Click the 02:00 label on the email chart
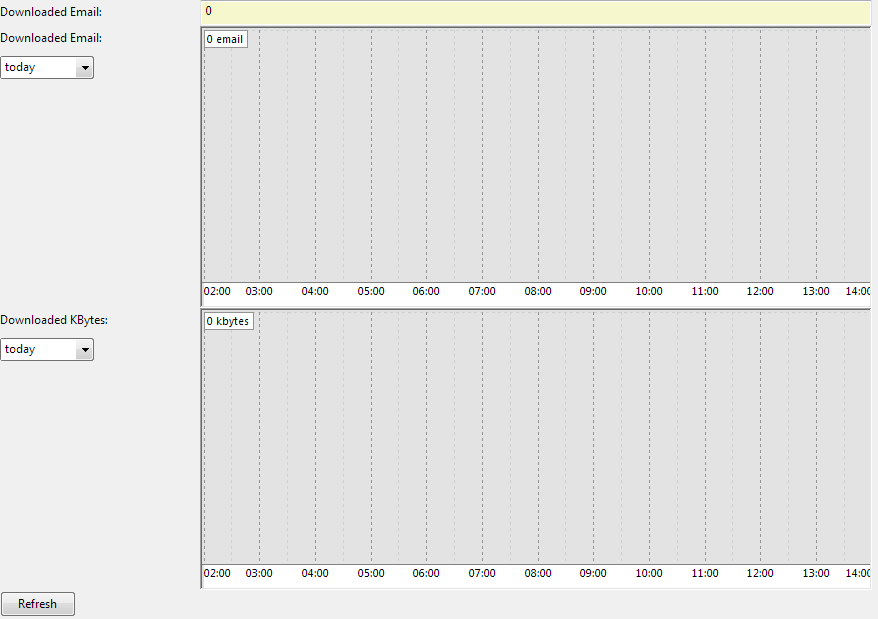Image resolution: width=878 pixels, height=619 pixels. tap(217, 291)
